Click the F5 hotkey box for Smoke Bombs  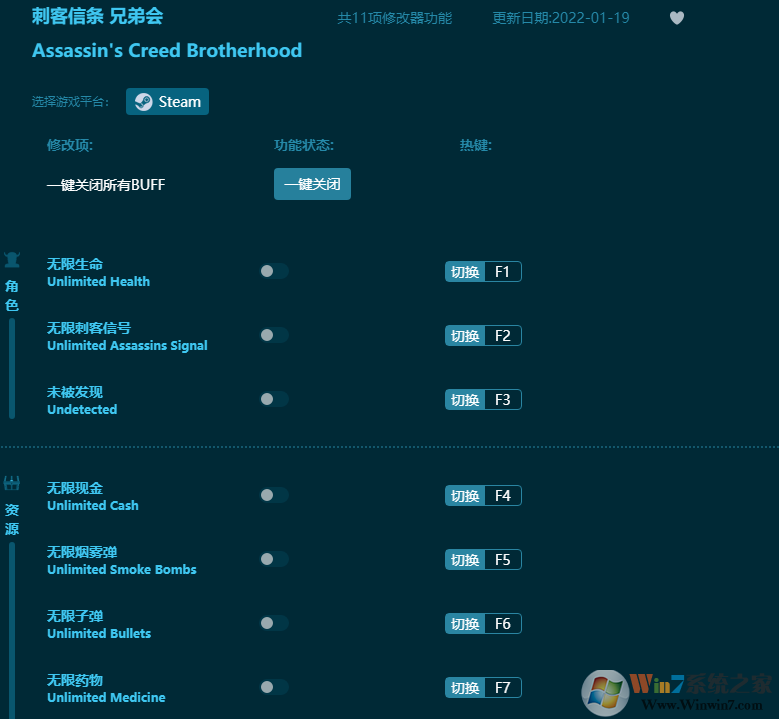(x=503, y=559)
